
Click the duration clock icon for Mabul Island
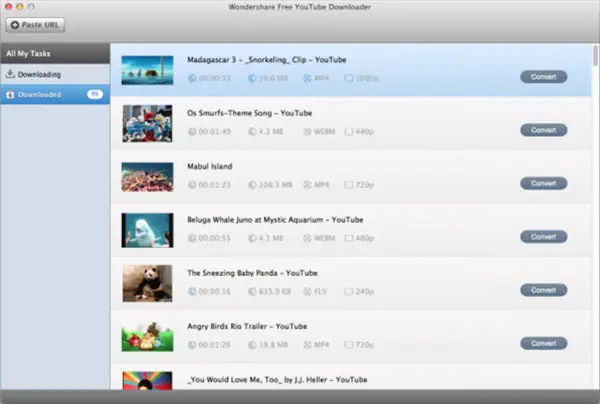coord(192,185)
